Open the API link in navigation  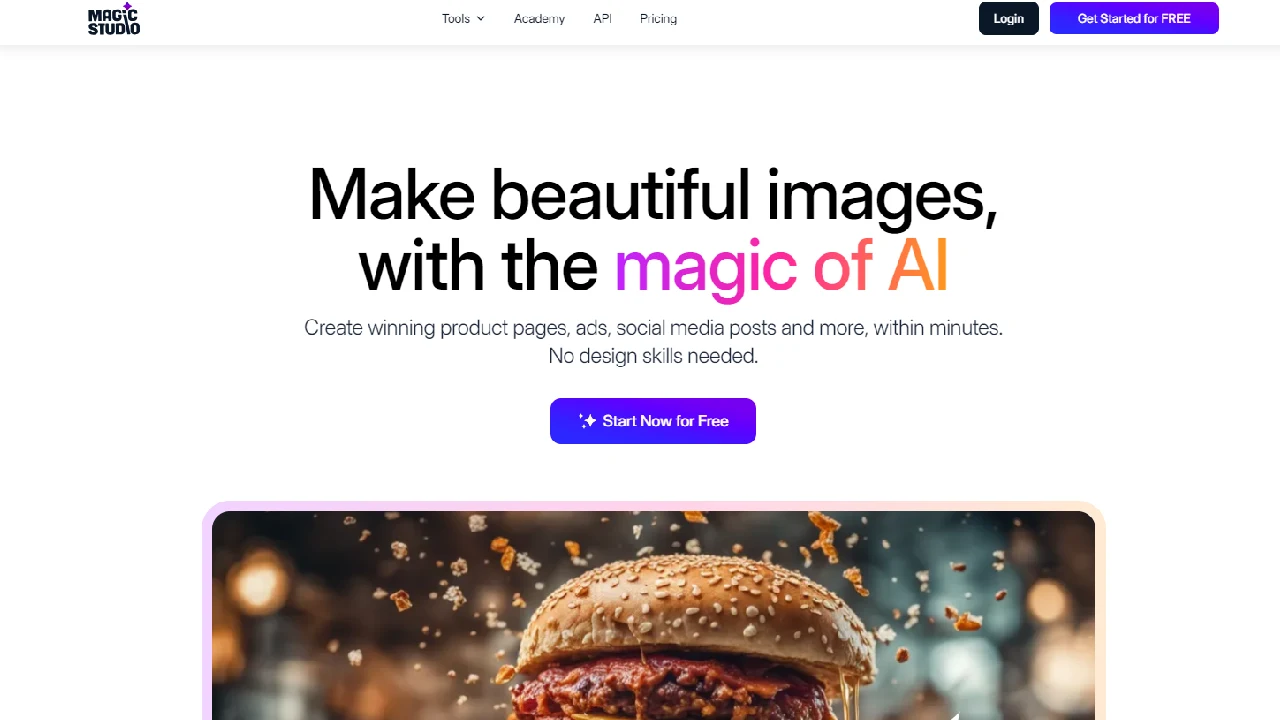[602, 19]
